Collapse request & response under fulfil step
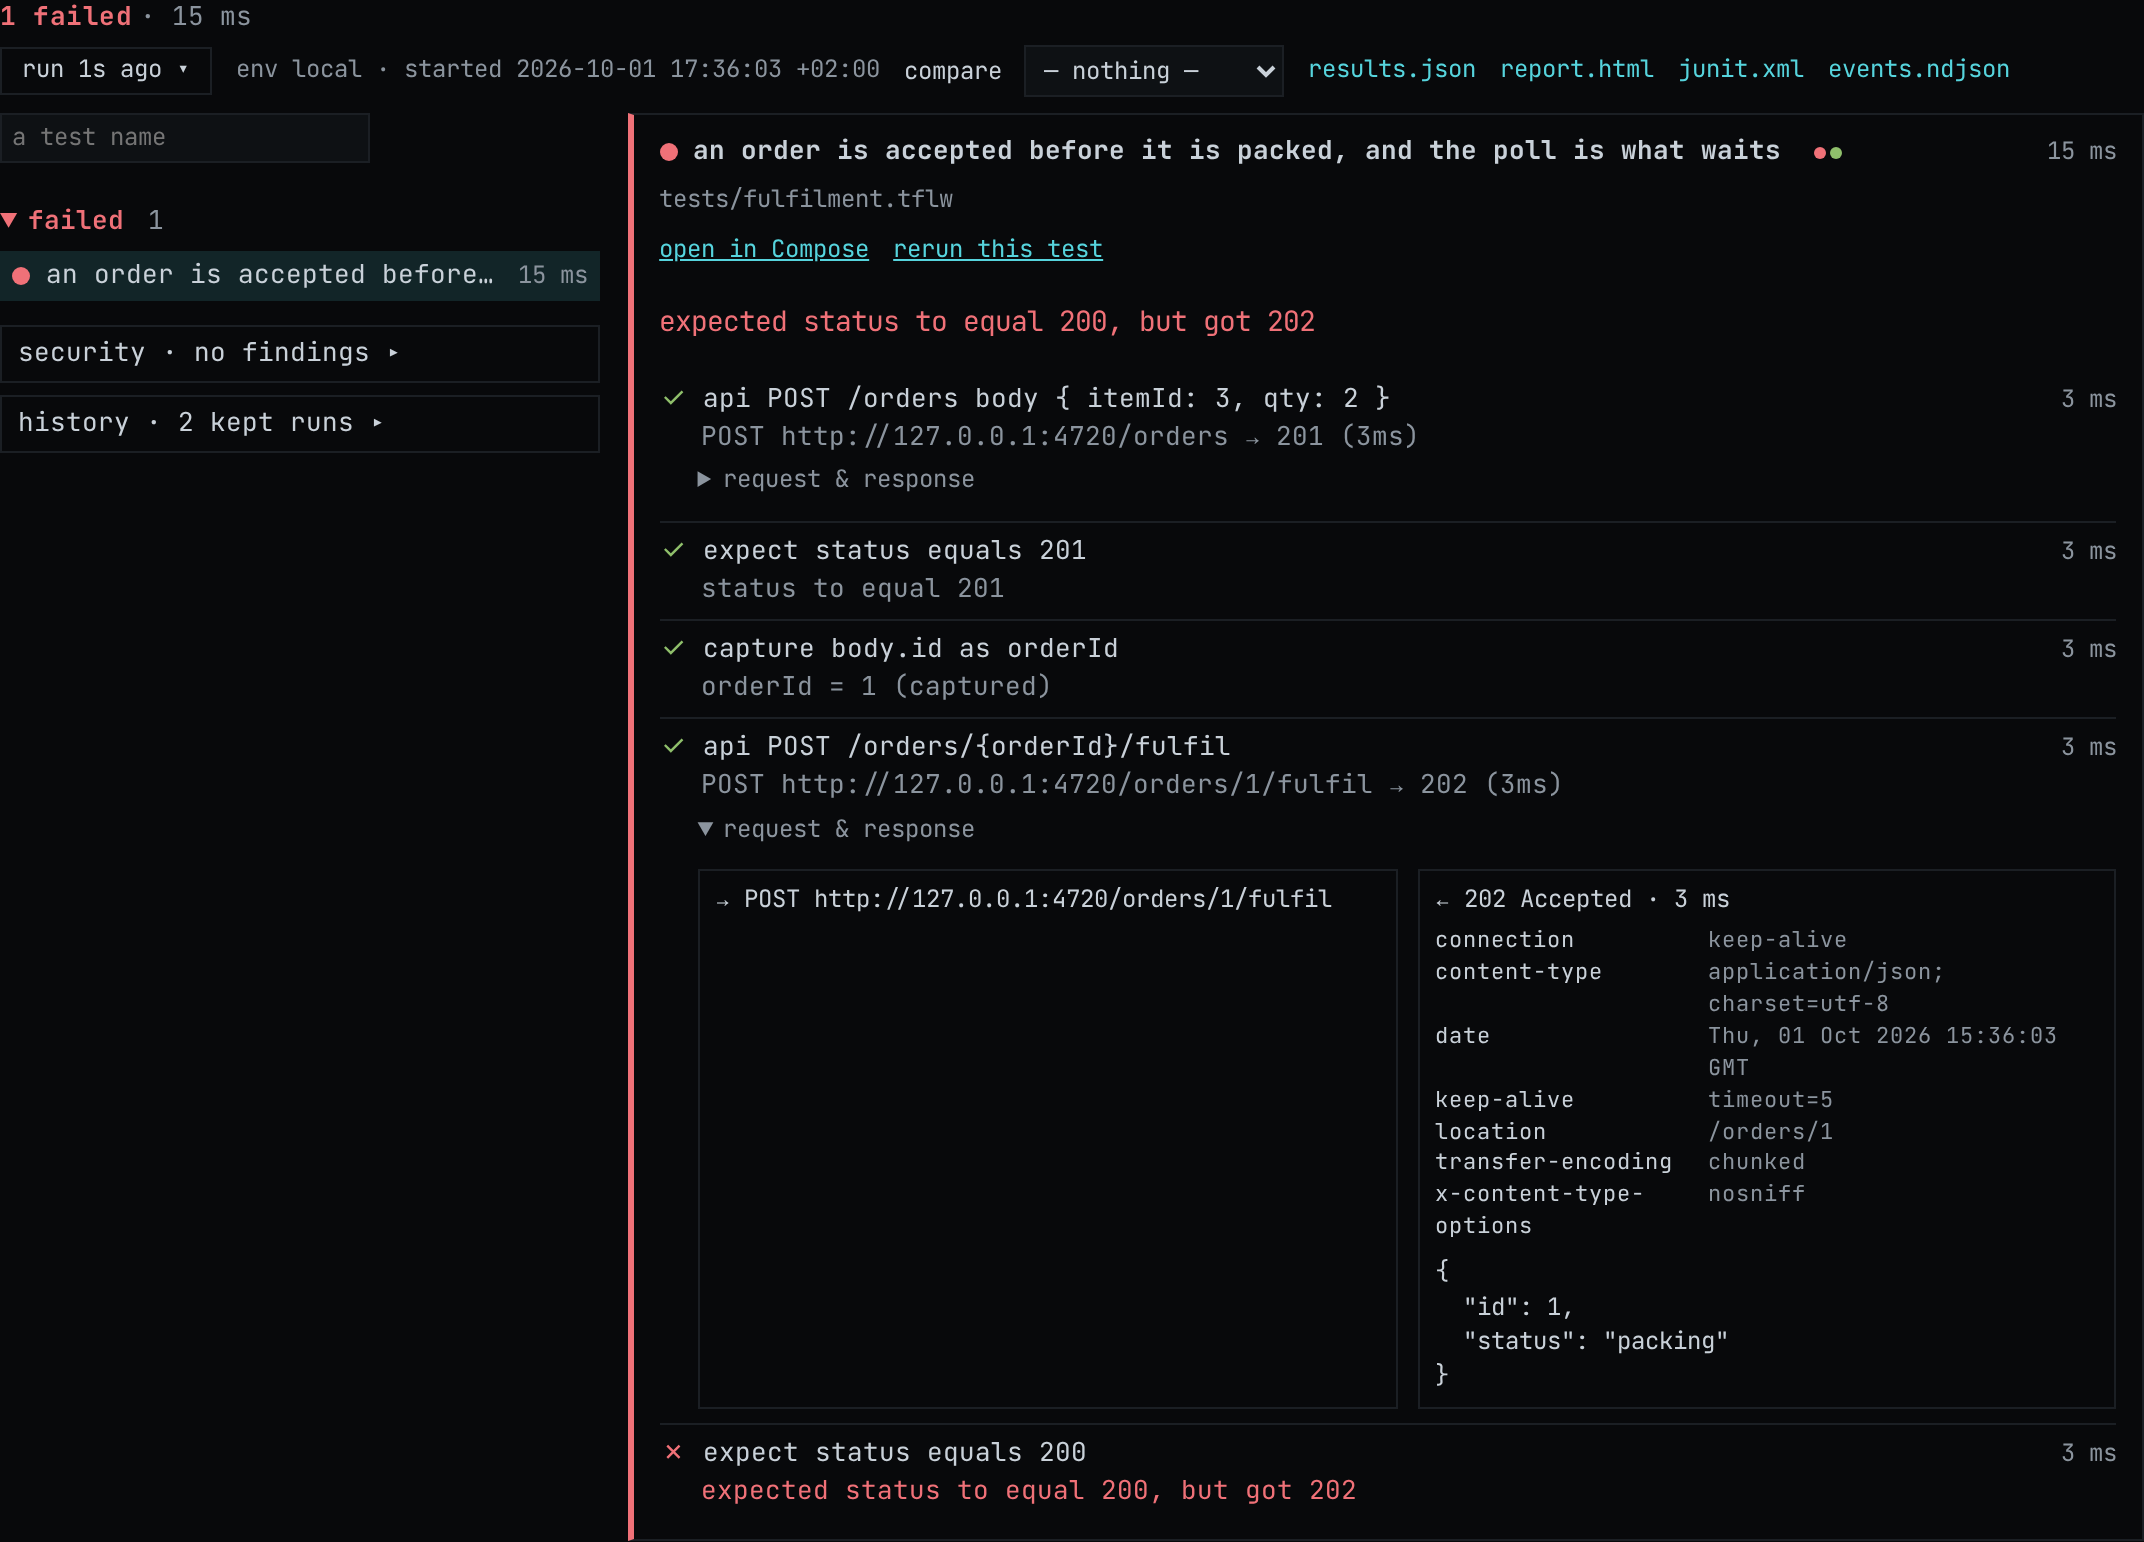 [836, 829]
